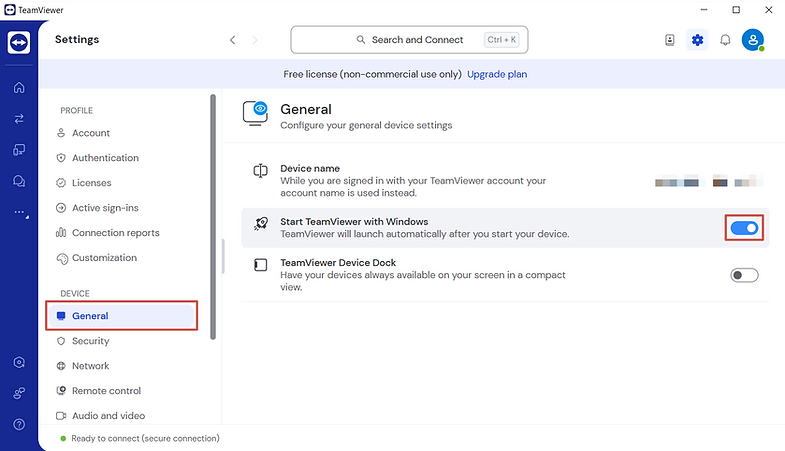Open the integrations icon above Help

(x=19, y=393)
